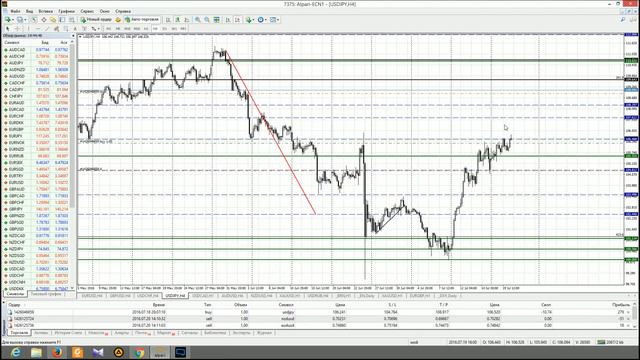Toggle chart shift
Viewport: 640px width, 360px height.
click(x=238, y=20)
